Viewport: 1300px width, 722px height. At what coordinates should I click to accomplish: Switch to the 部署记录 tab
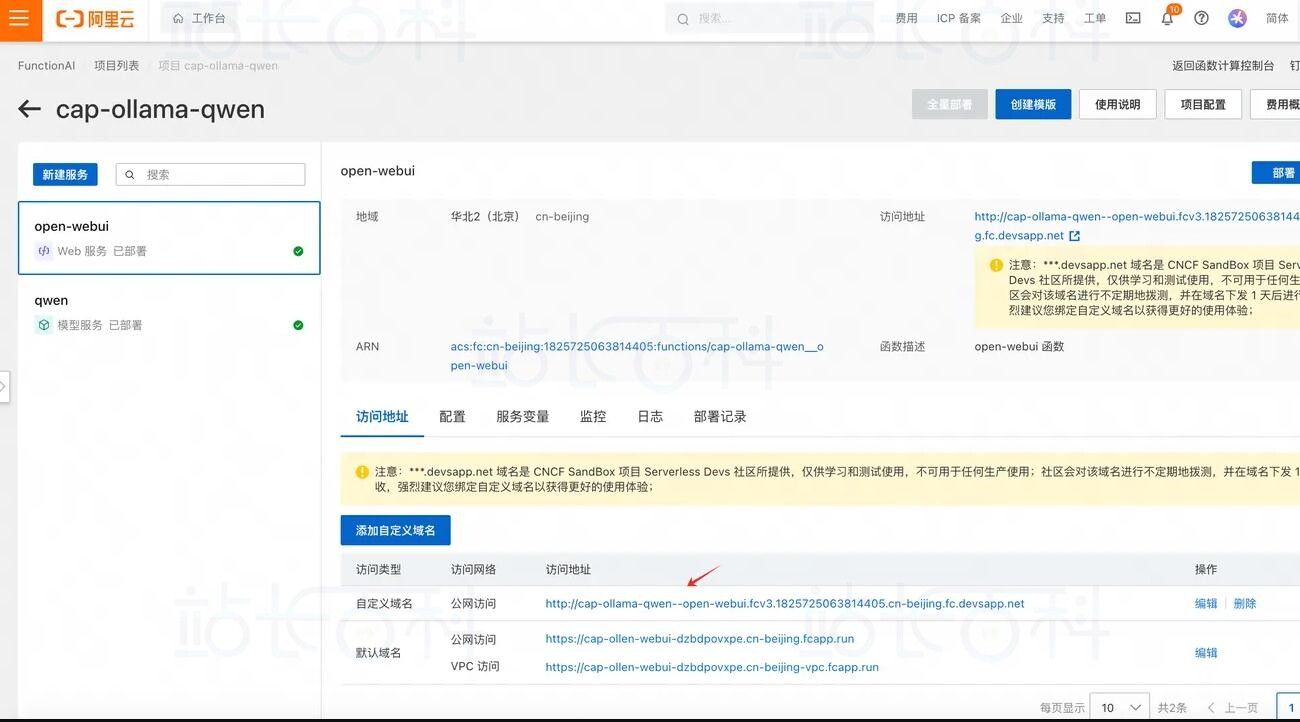[x=720, y=416]
